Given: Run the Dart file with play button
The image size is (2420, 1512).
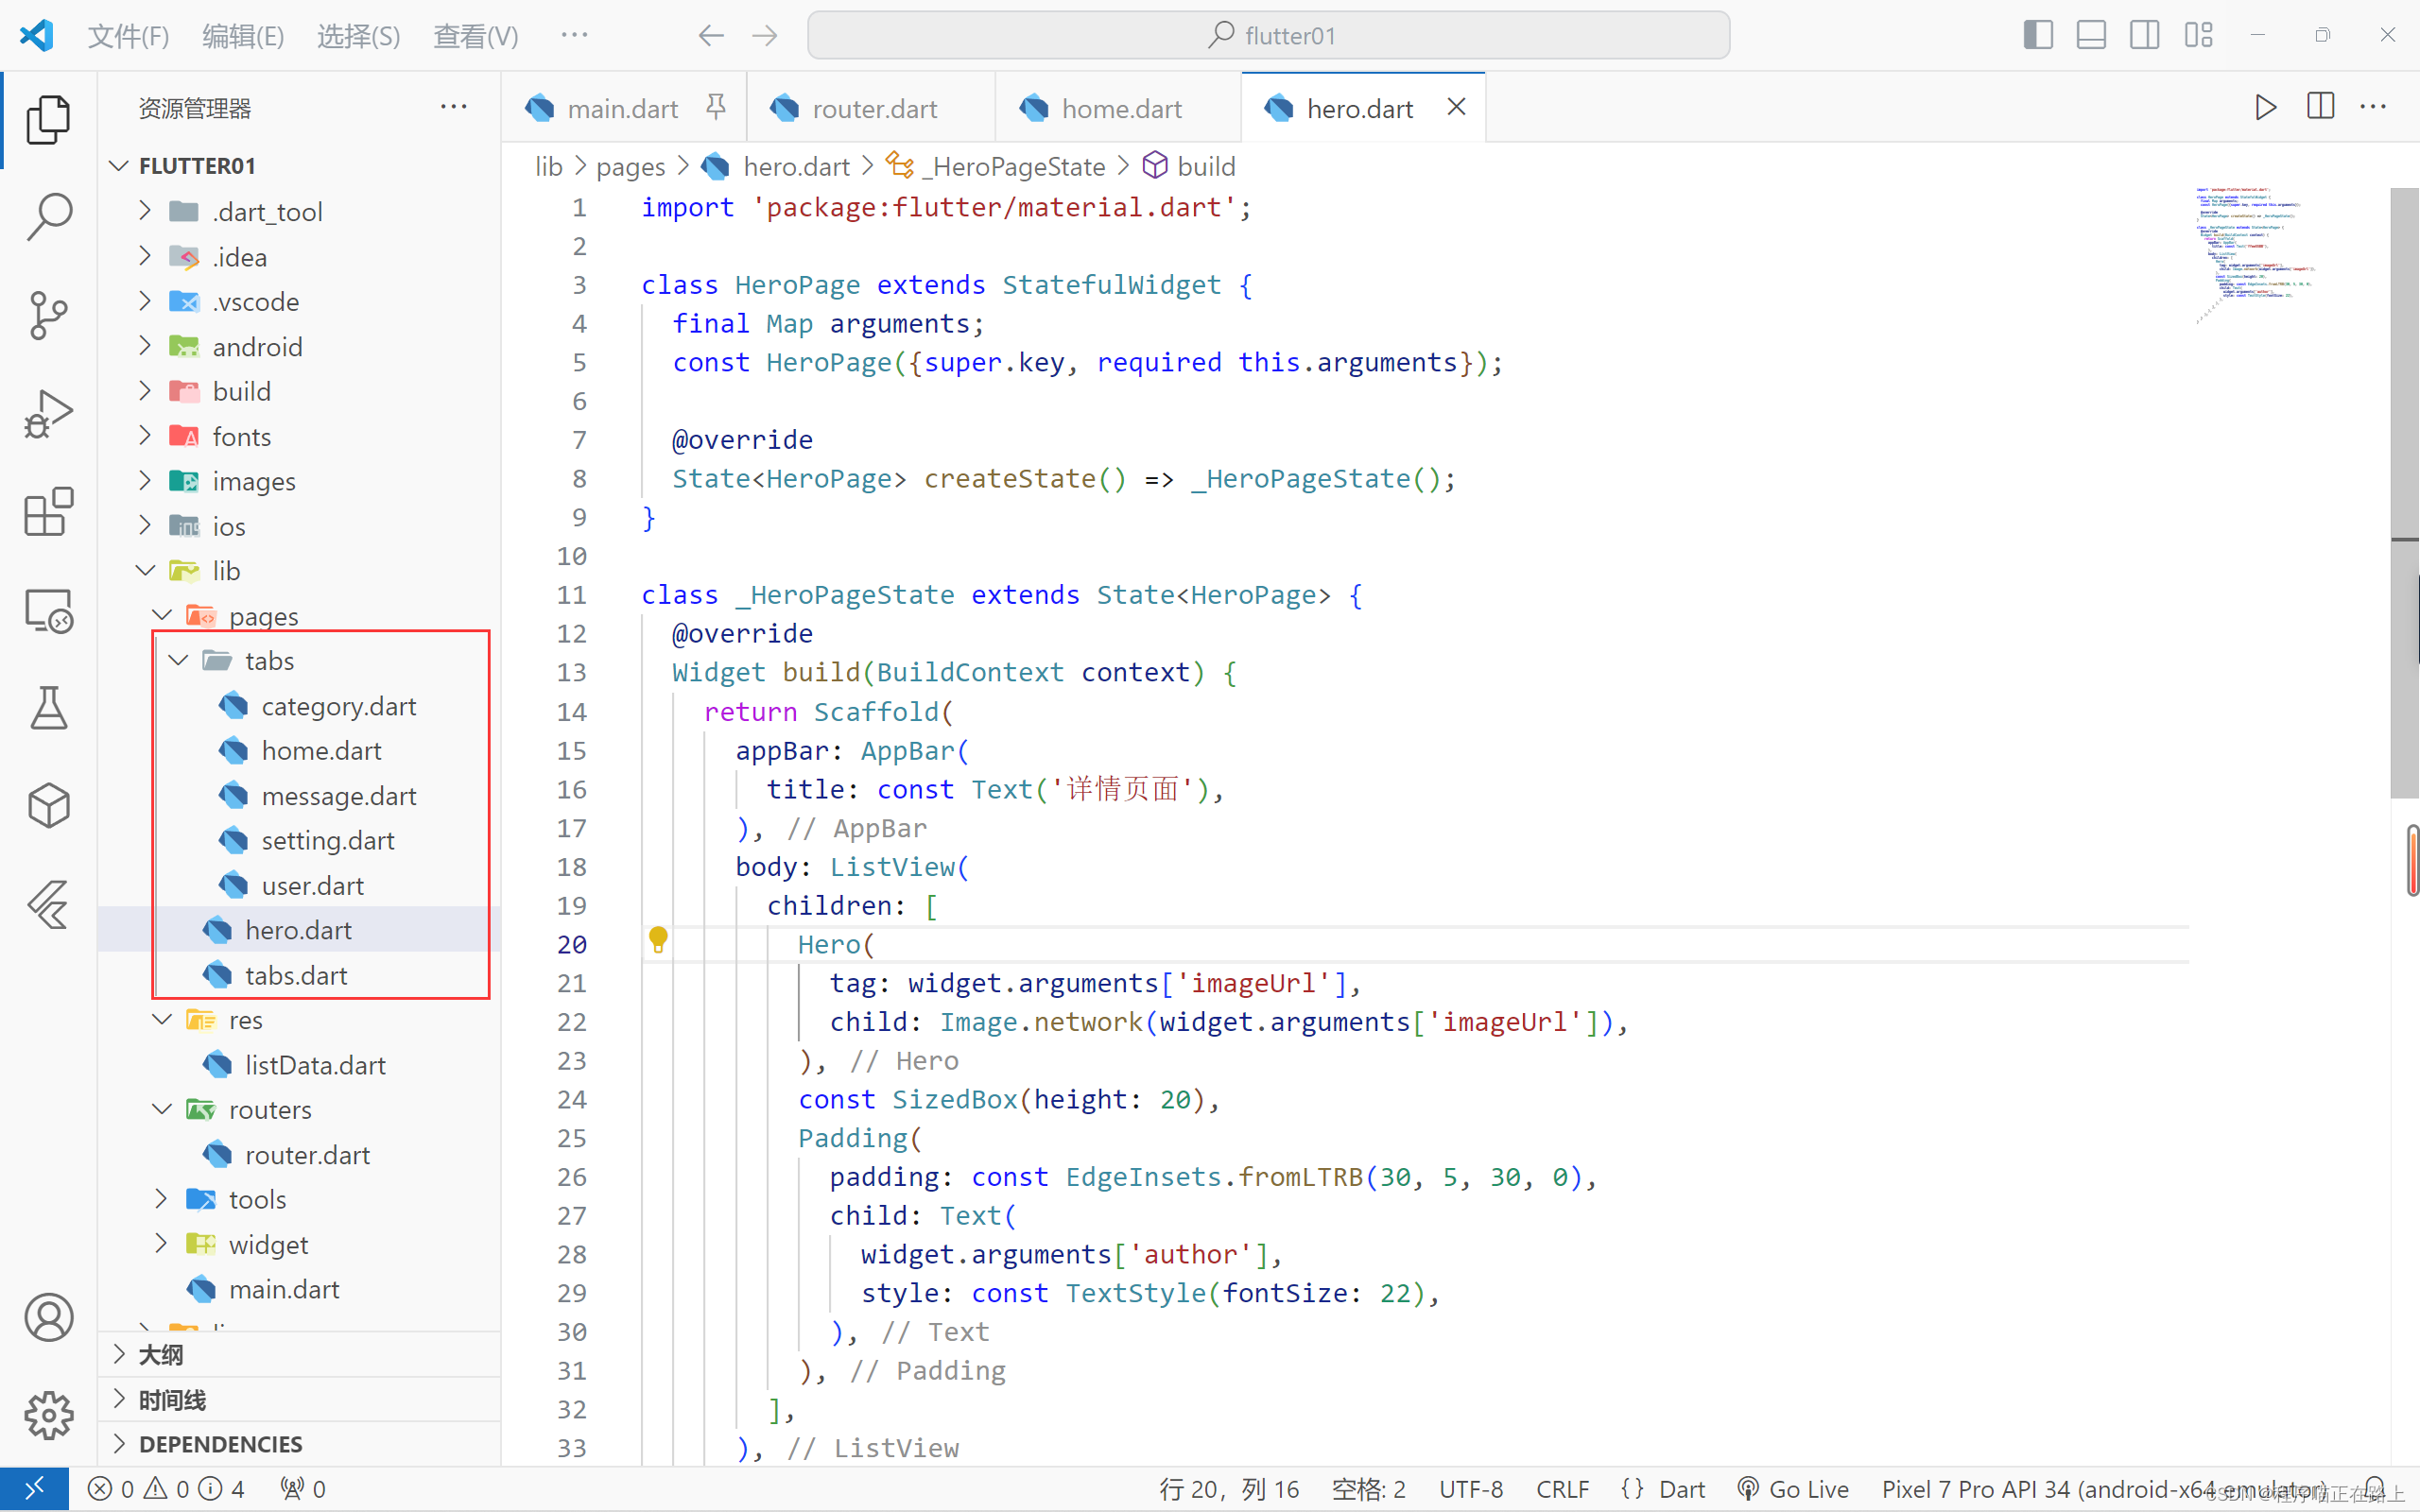Looking at the screenshot, I should [2265, 107].
